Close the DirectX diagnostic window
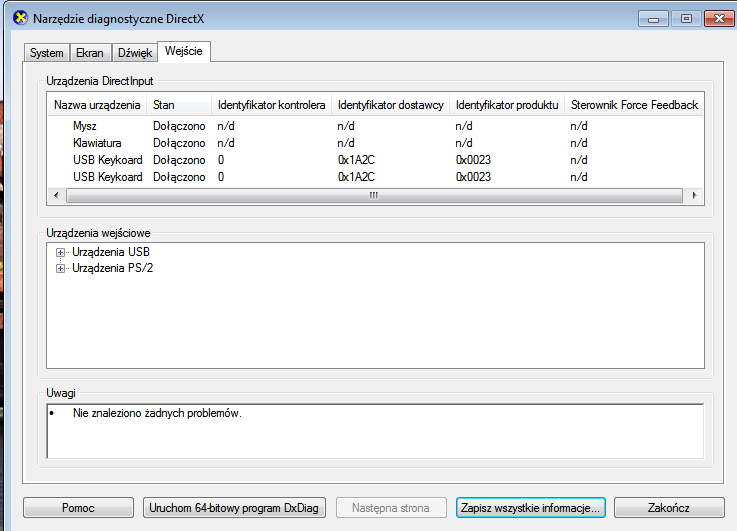The width and height of the screenshot is (737, 531). click(719, 19)
